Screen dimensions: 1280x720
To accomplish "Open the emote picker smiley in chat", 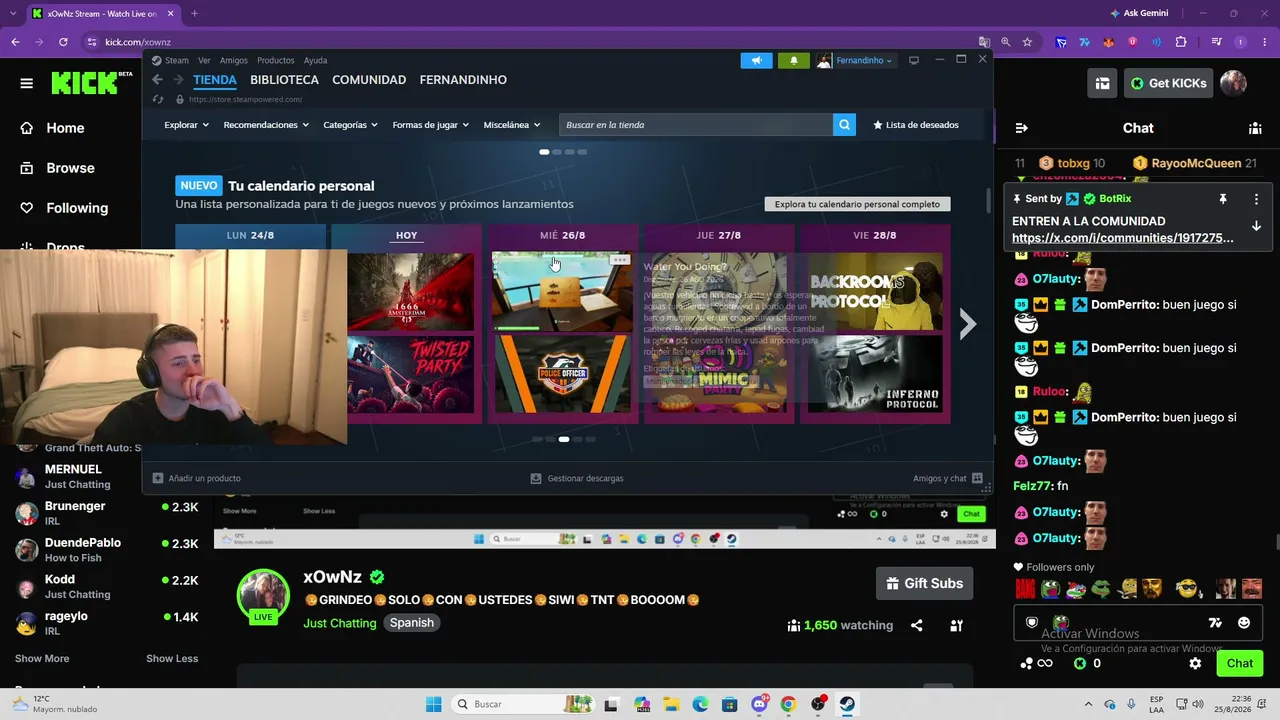I will (x=1244, y=623).
